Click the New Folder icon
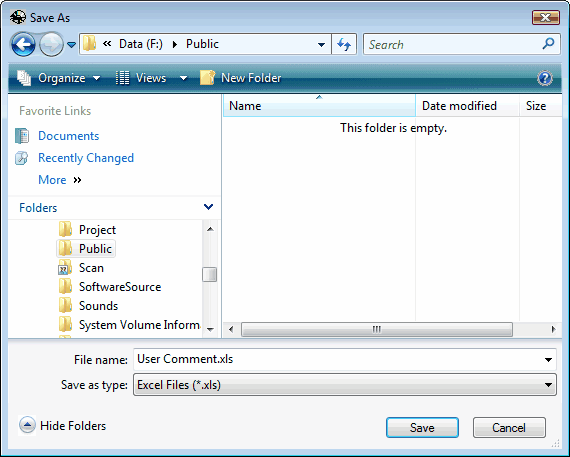 [x=207, y=78]
